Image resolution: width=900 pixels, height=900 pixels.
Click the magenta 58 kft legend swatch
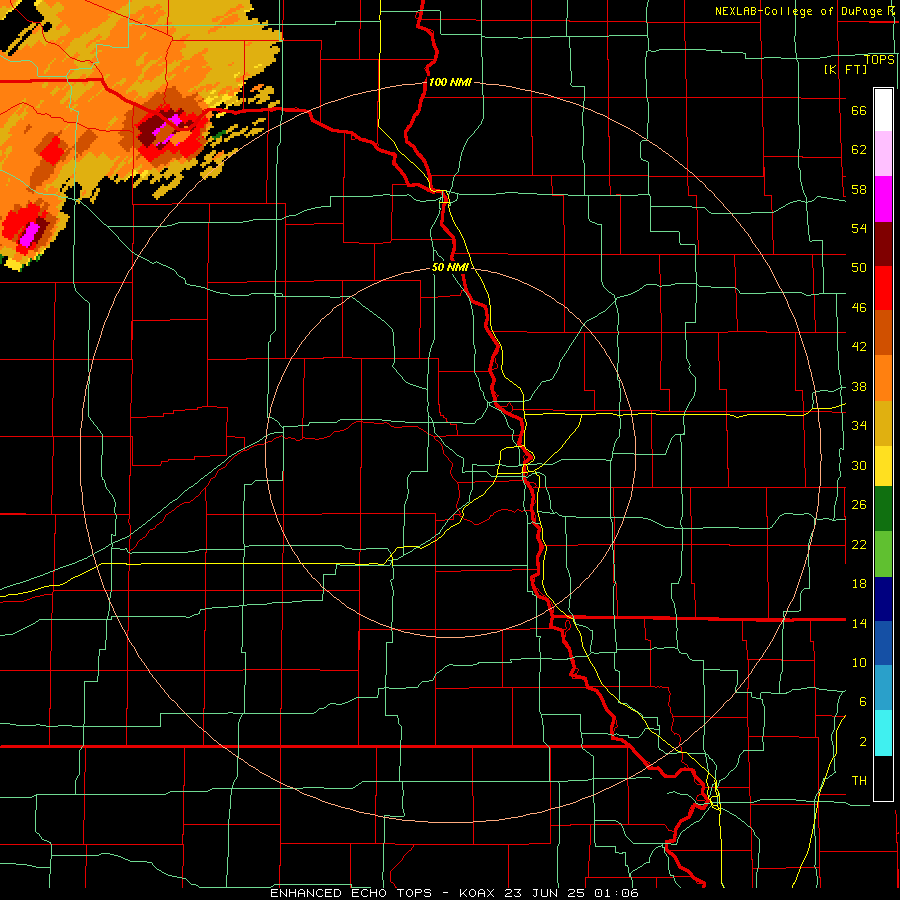pyautogui.click(x=883, y=199)
